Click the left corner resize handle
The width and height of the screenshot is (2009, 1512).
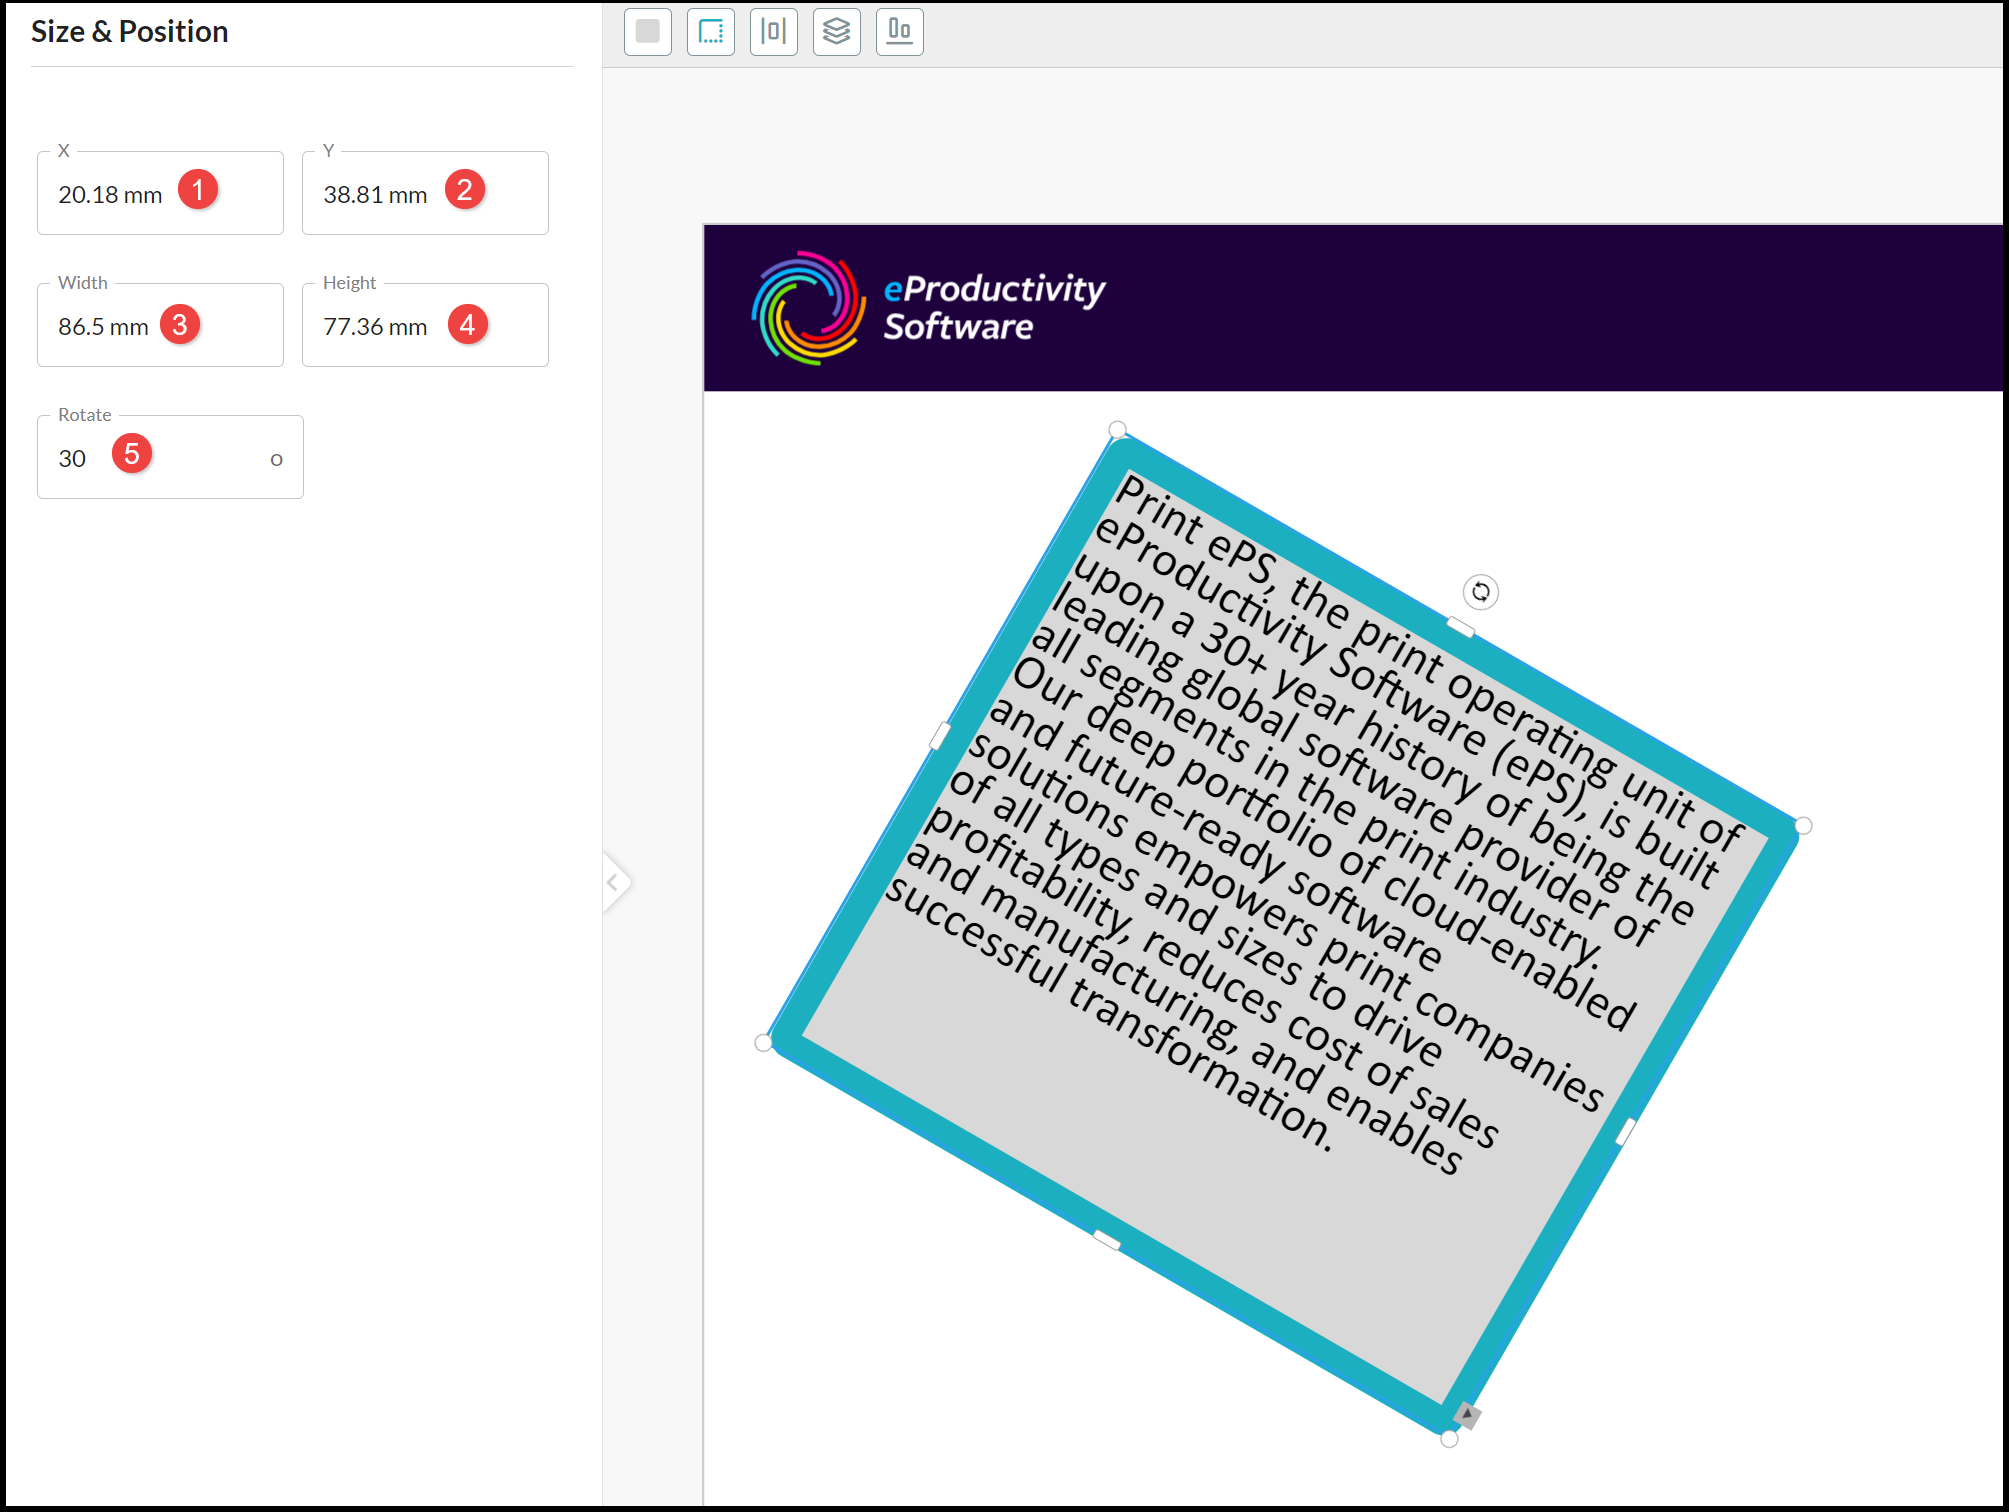coord(763,1043)
